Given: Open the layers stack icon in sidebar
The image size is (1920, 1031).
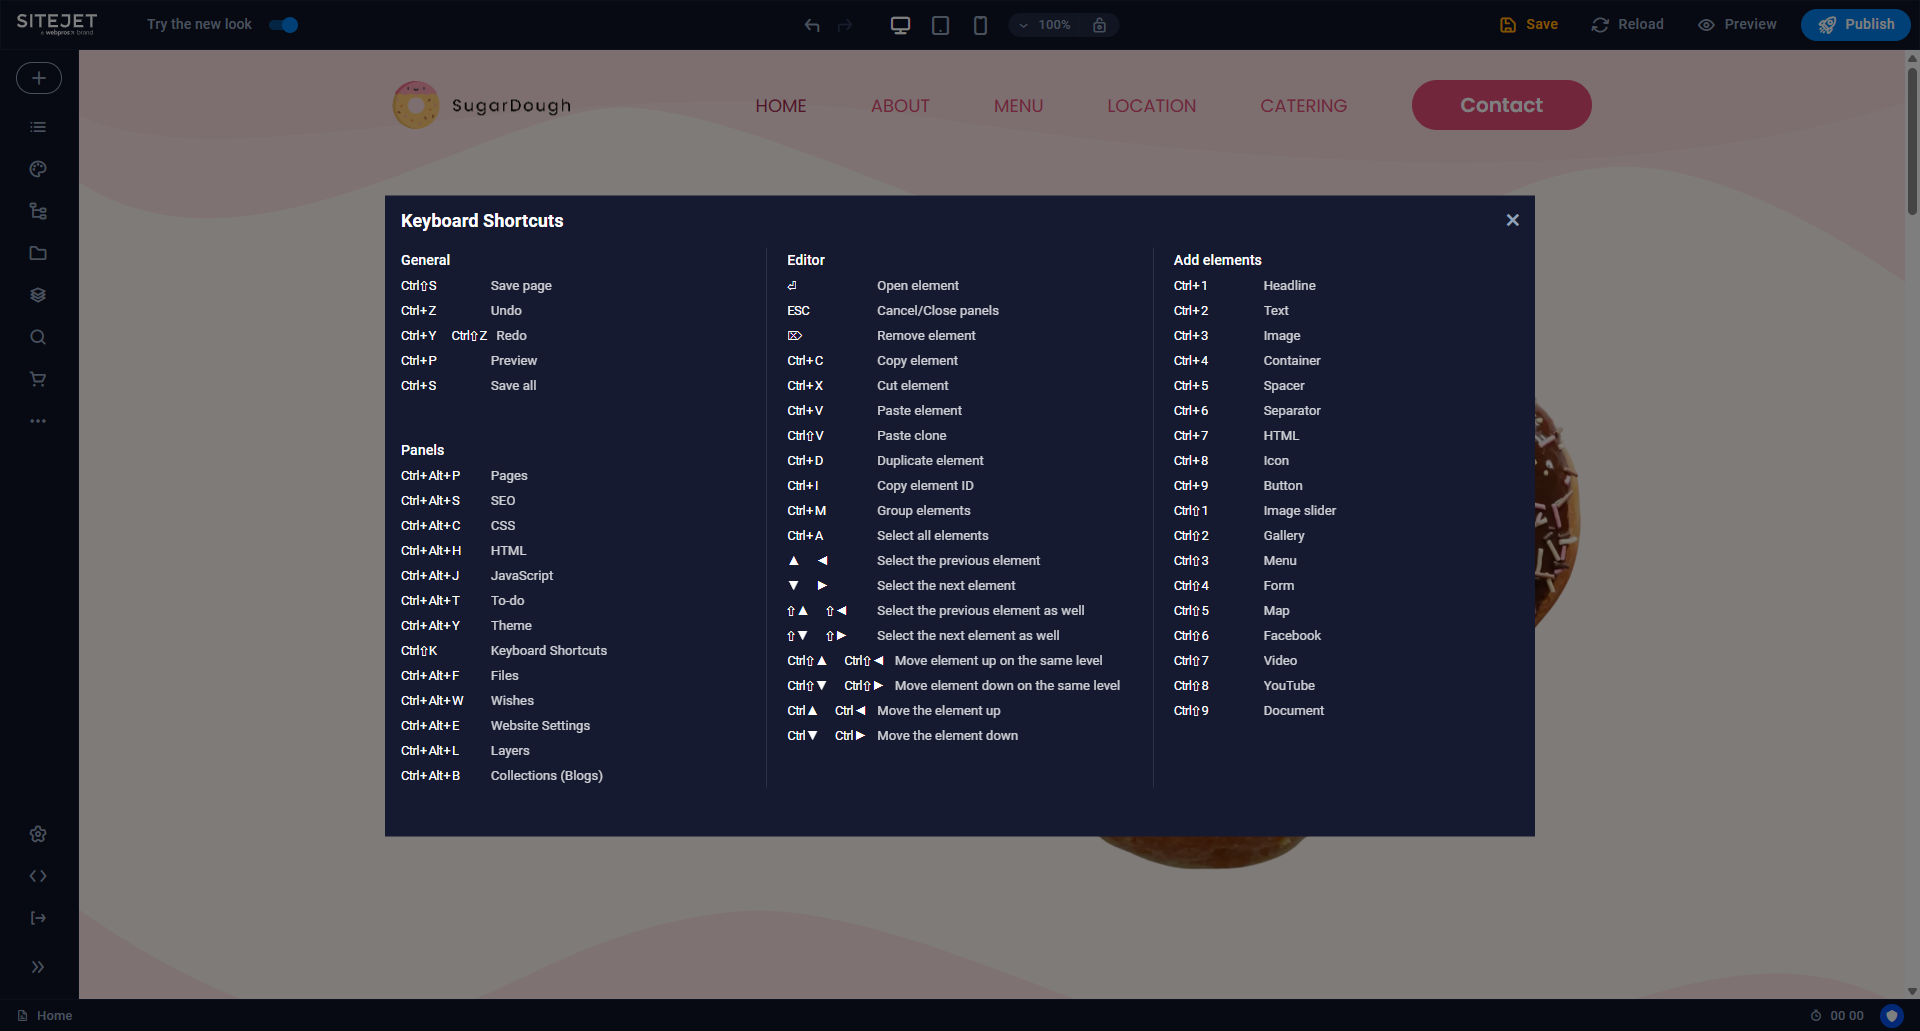Looking at the screenshot, I should point(38,295).
